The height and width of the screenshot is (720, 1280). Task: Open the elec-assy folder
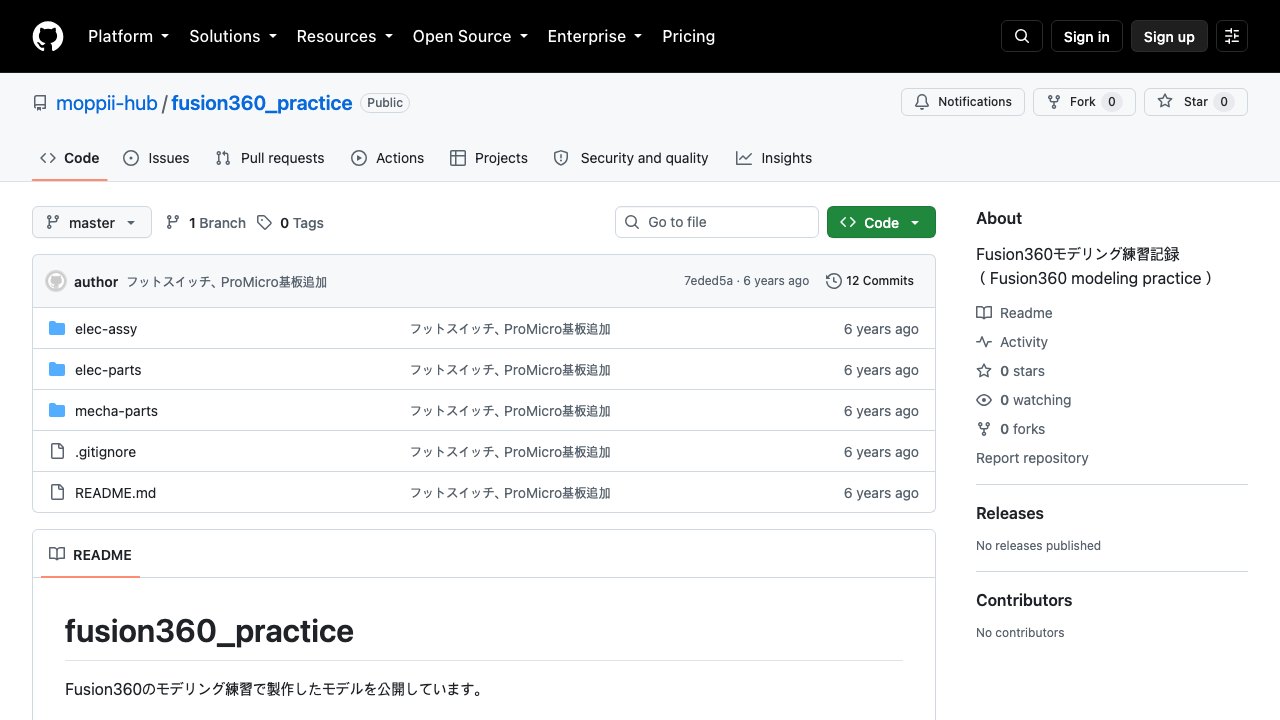106,329
